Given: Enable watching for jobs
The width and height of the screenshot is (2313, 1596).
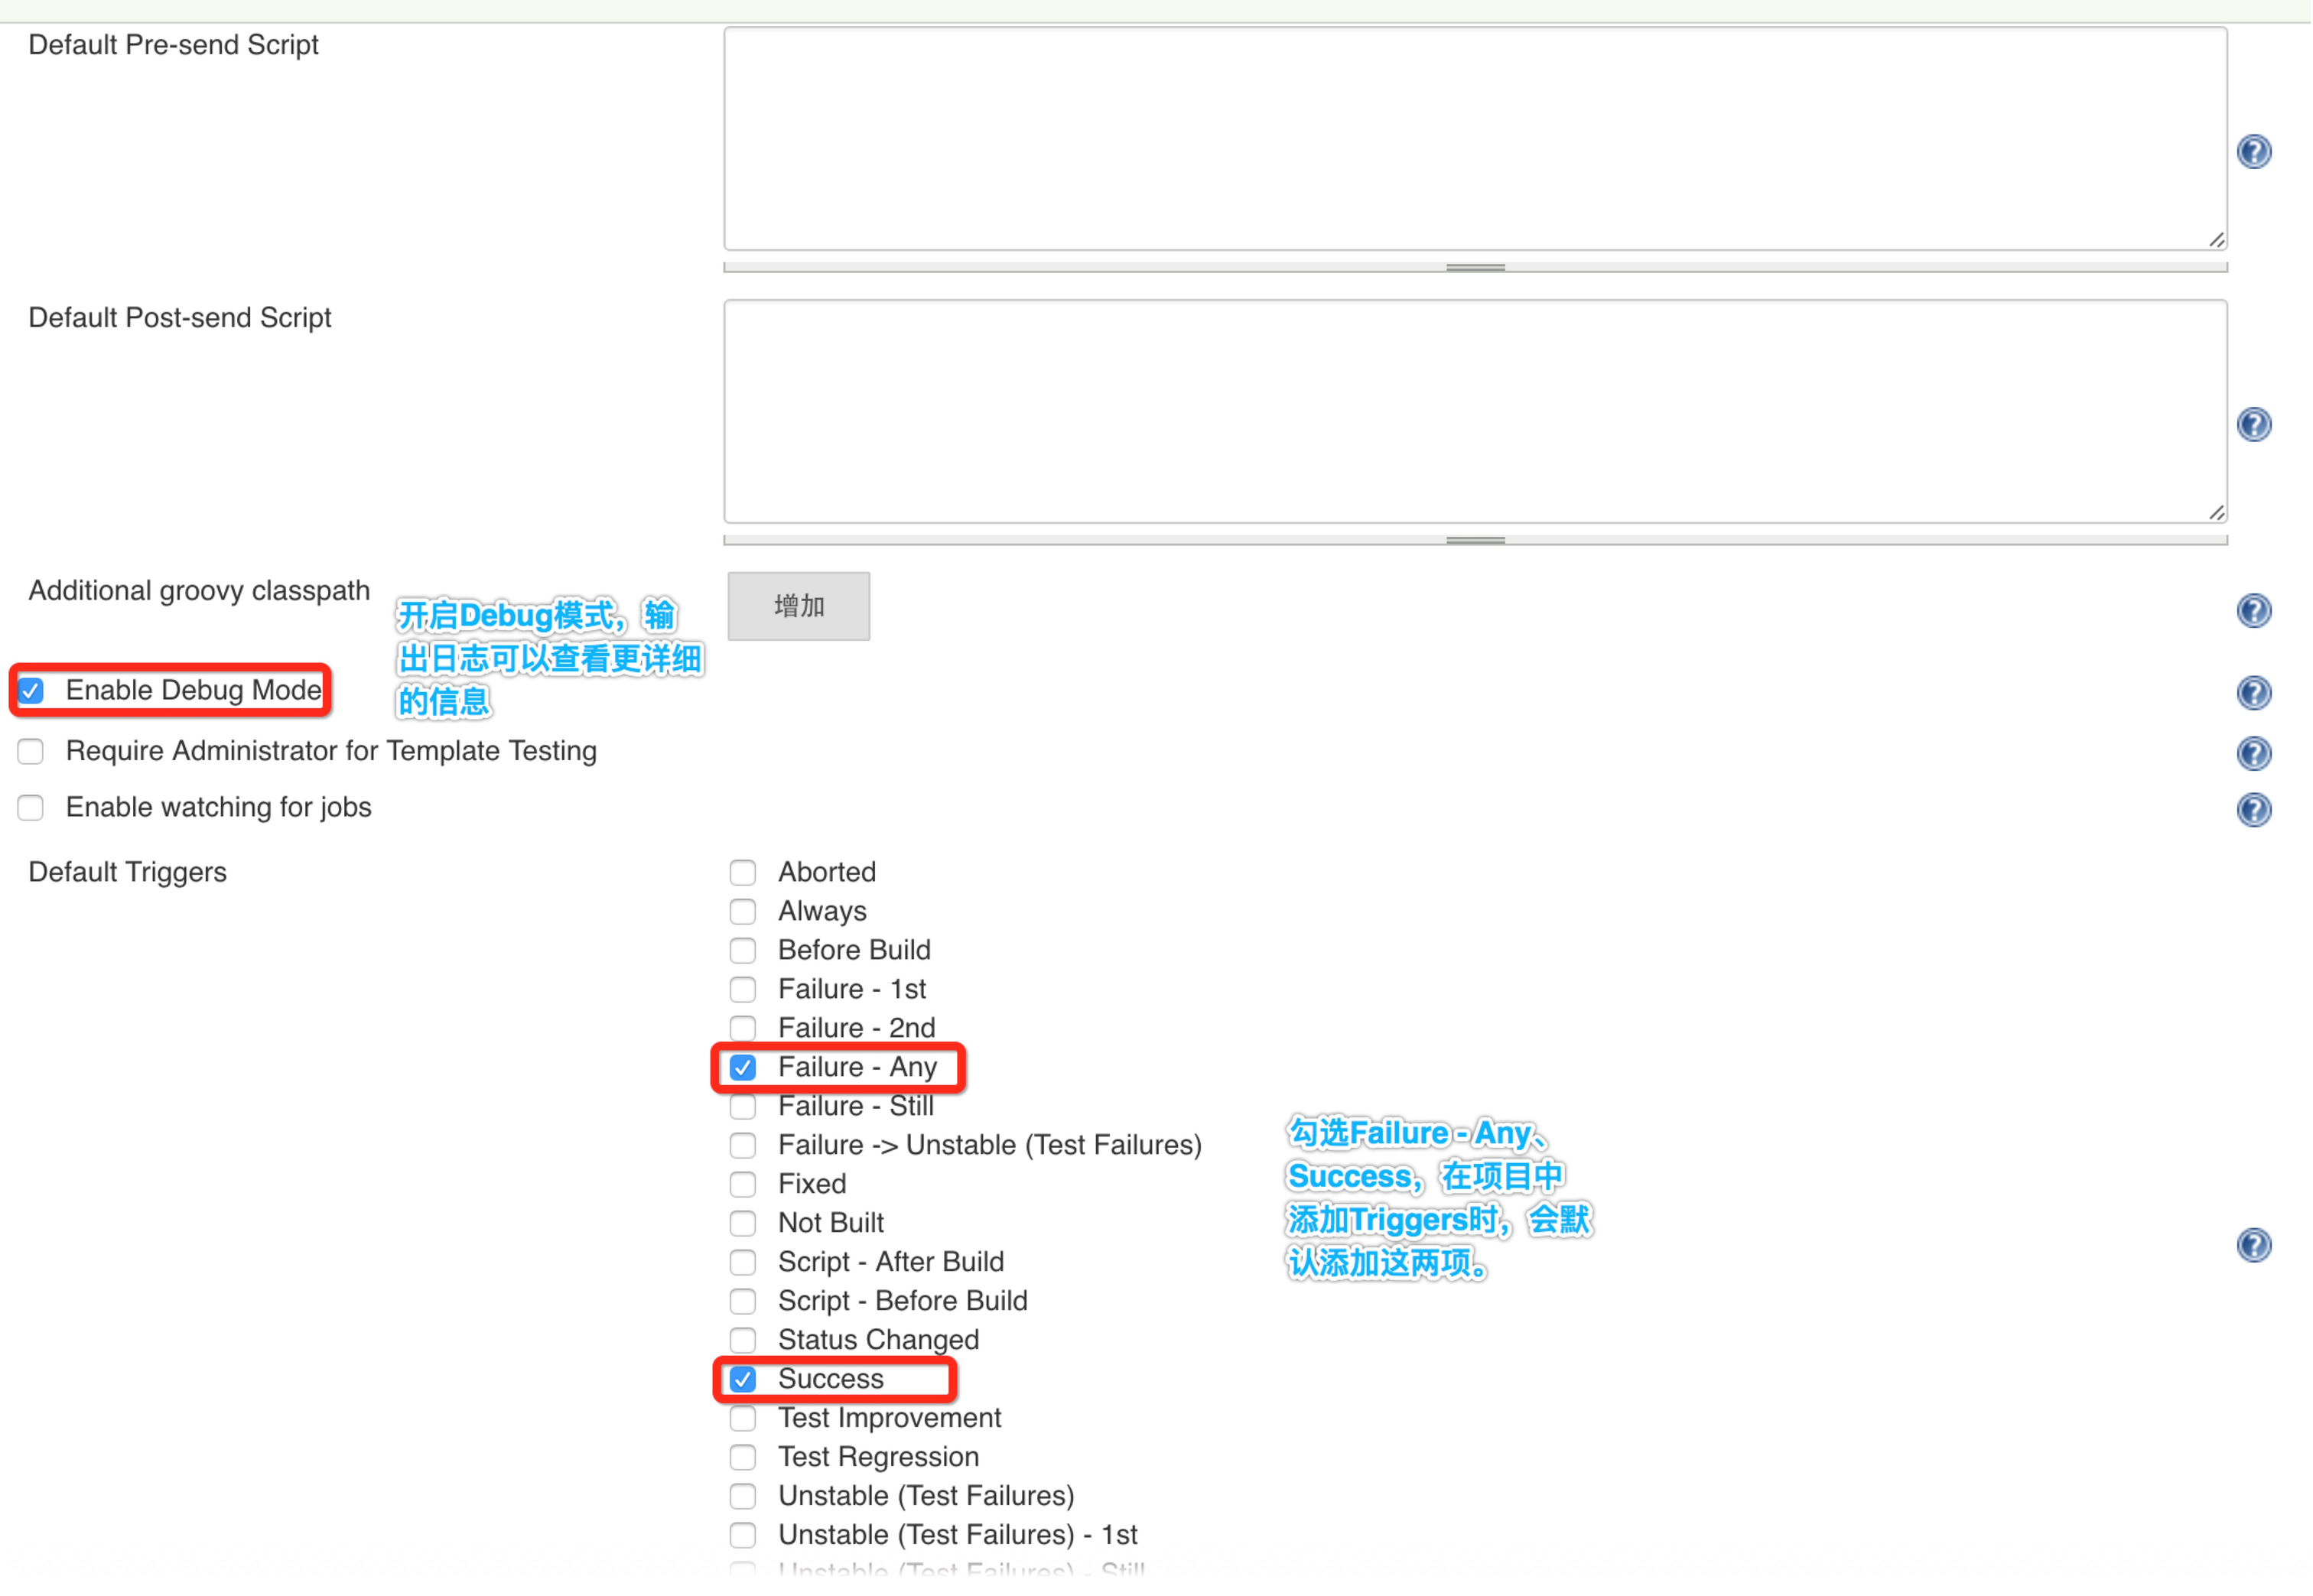Looking at the screenshot, I should pyautogui.click(x=31, y=807).
